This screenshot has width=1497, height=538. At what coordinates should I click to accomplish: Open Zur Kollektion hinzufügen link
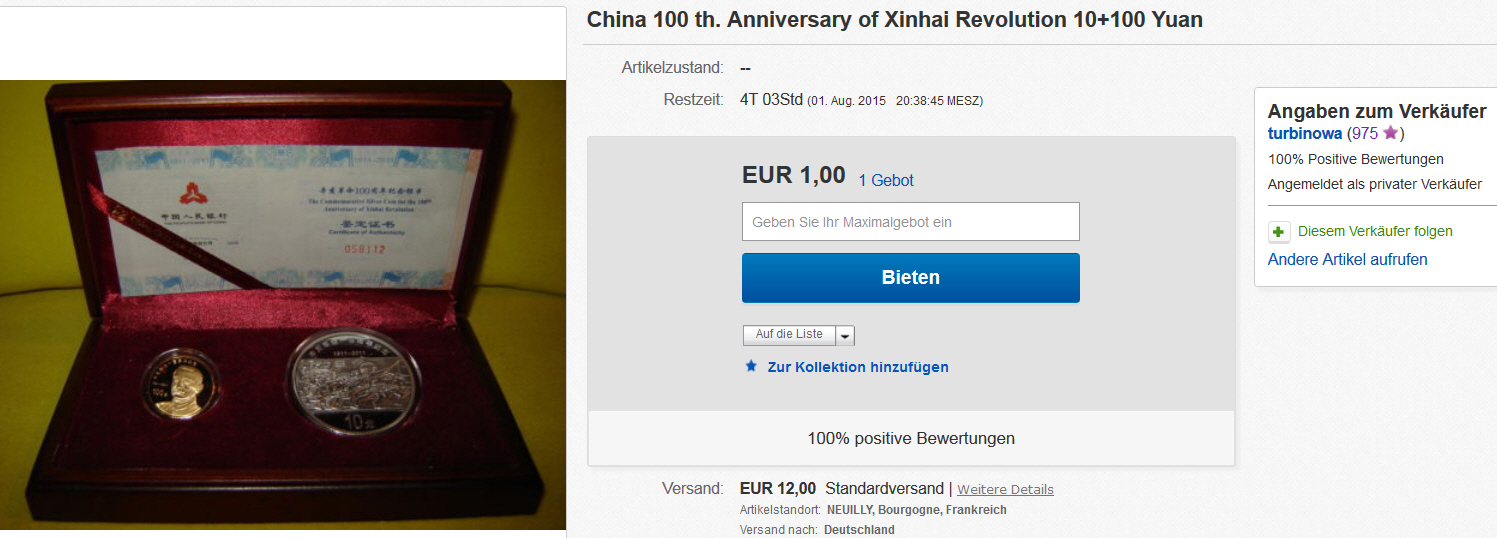(x=858, y=367)
